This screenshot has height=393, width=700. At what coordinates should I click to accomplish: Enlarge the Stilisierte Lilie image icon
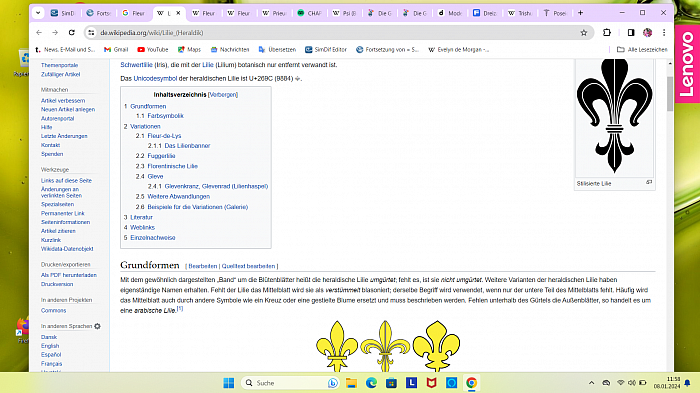point(649,182)
